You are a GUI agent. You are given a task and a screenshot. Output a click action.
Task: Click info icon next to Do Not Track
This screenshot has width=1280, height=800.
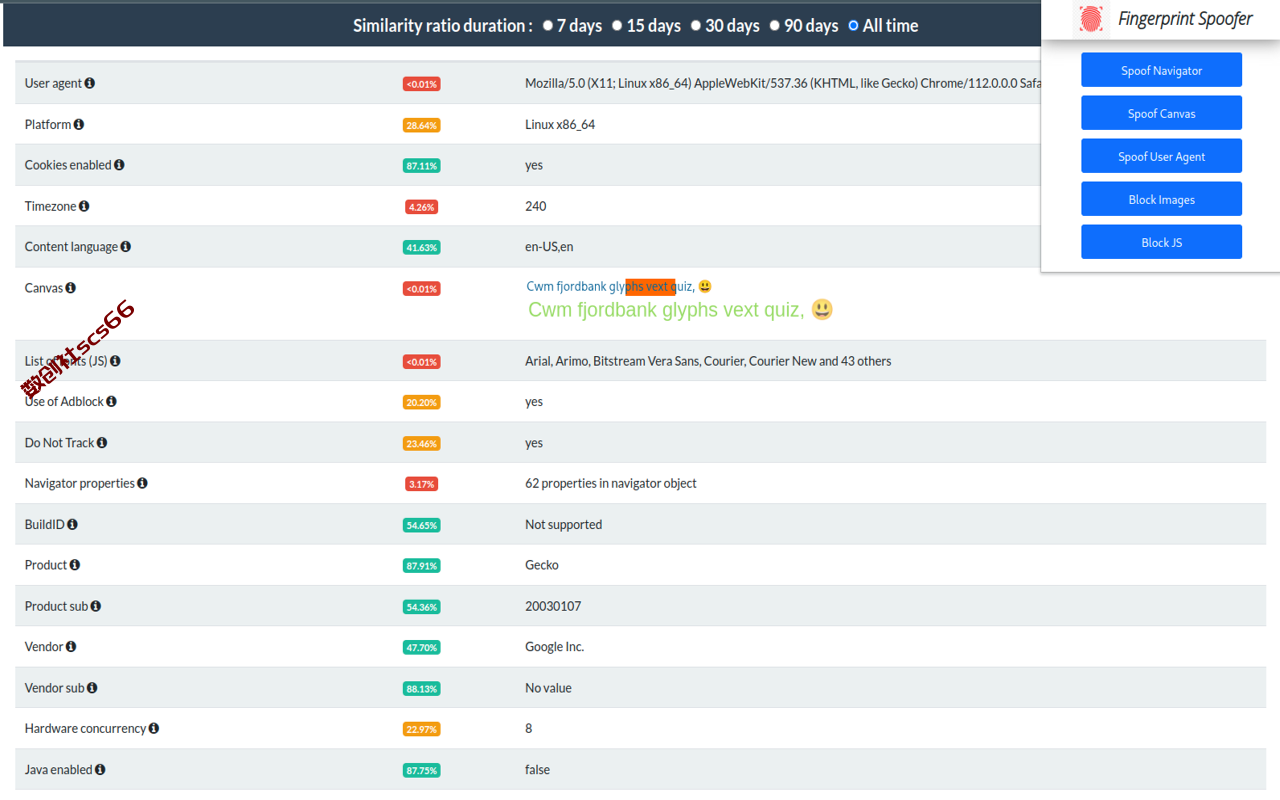click(x=102, y=443)
